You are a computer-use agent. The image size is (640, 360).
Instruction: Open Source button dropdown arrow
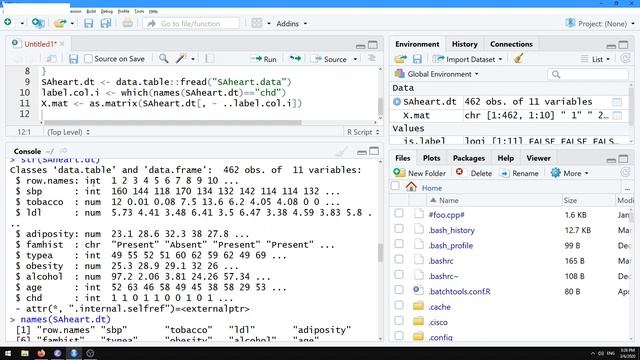[x=355, y=59]
